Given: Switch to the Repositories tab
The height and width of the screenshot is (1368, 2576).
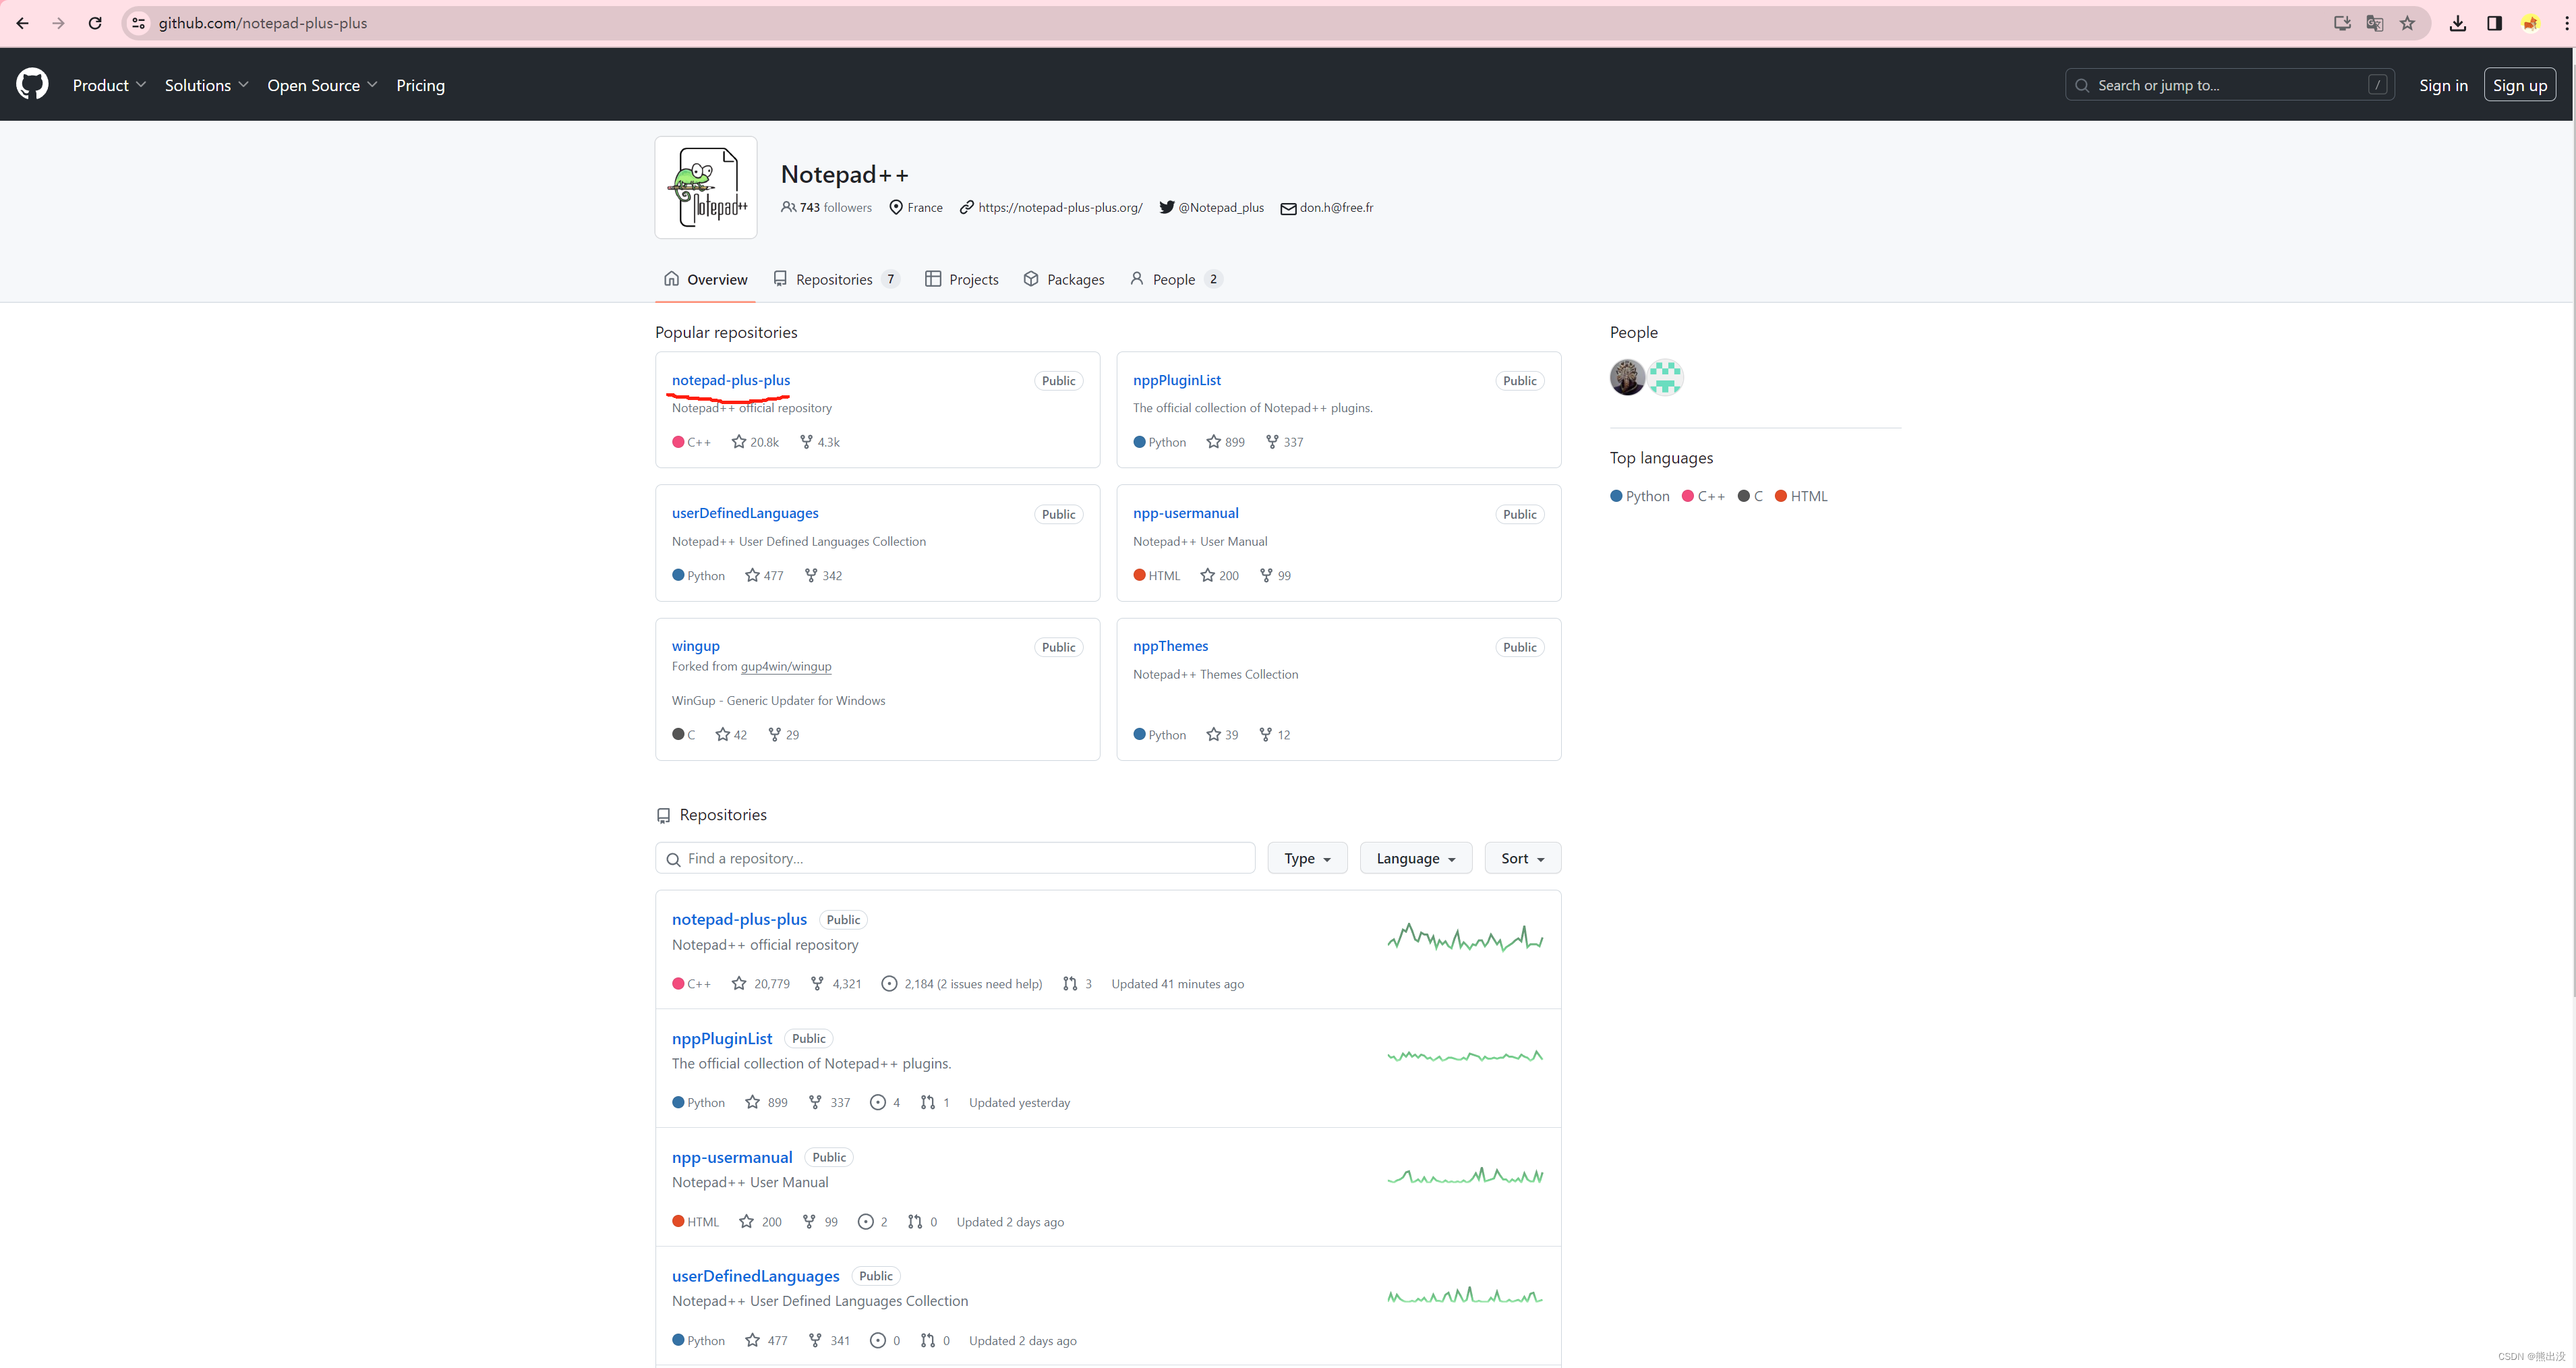Looking at the screenshot, I should coord(833,278).
